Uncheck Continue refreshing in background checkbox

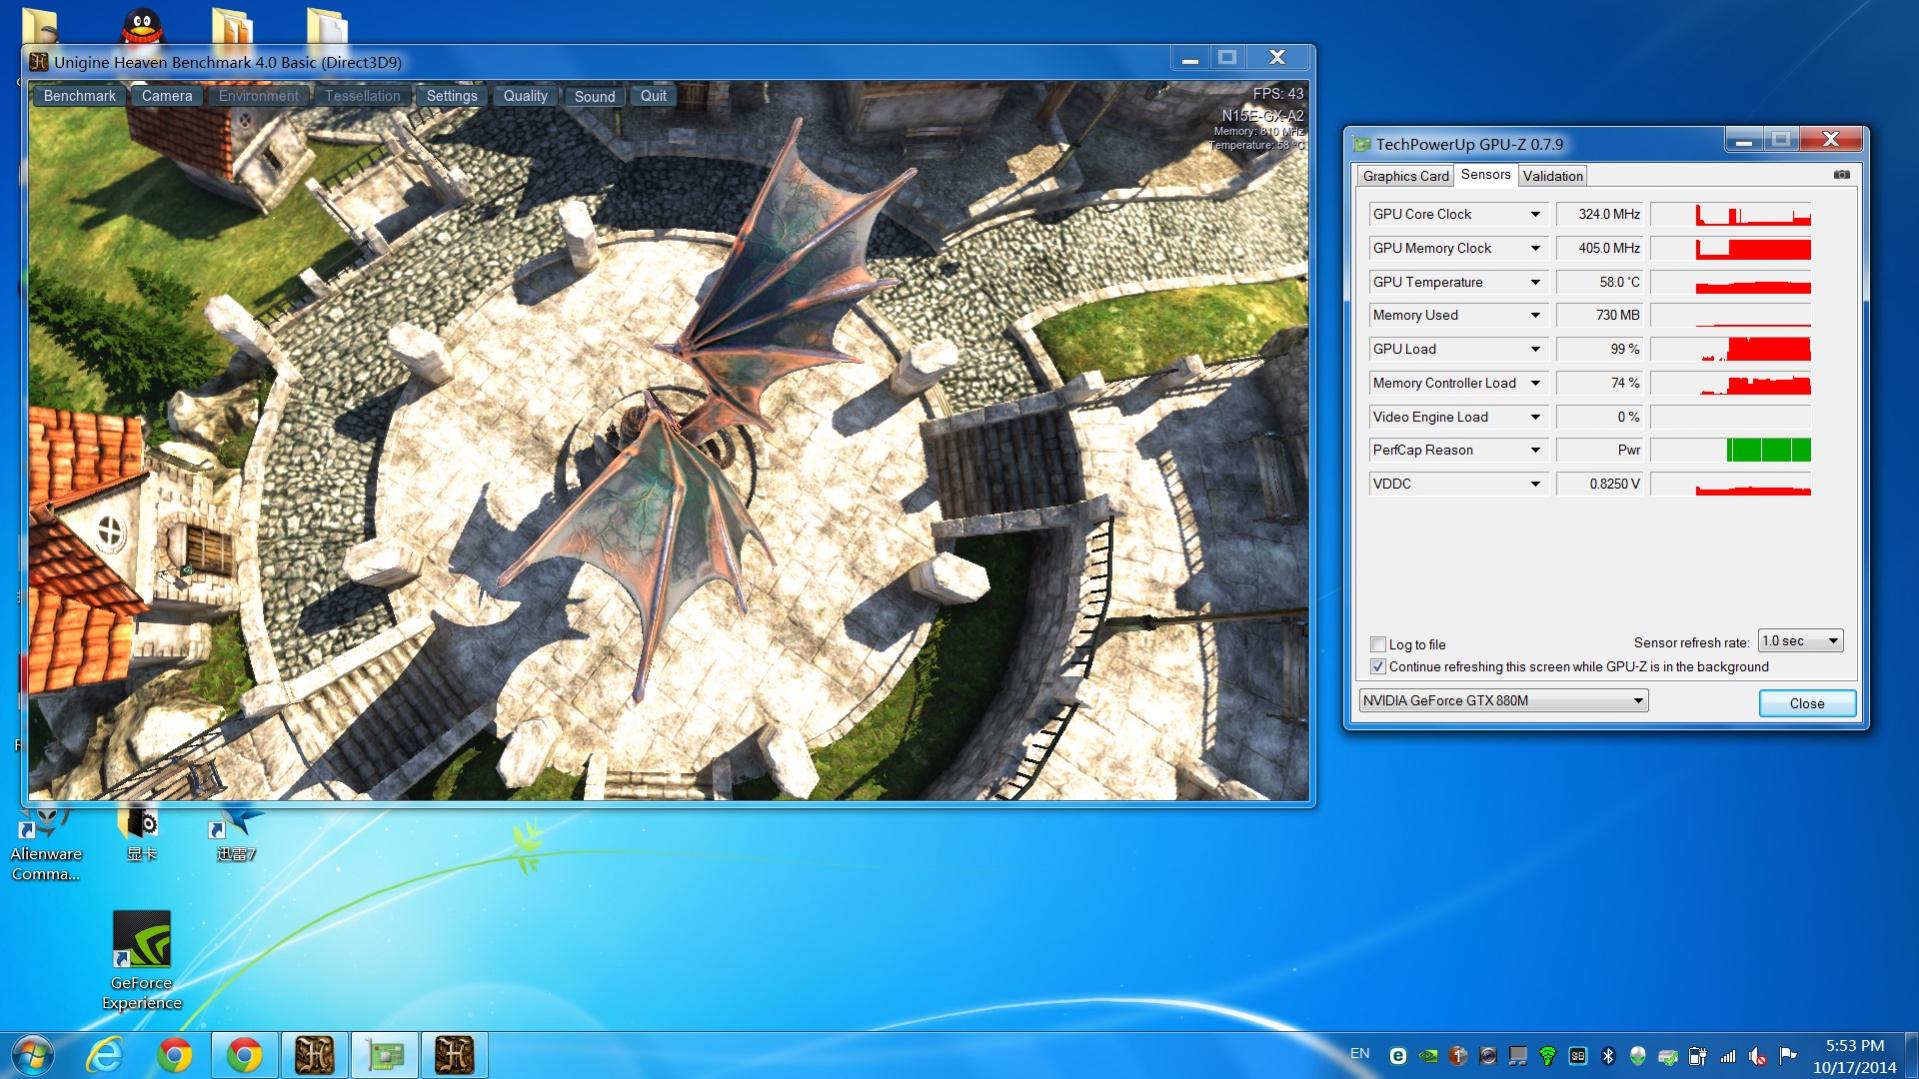click(x=1378, y=666)
